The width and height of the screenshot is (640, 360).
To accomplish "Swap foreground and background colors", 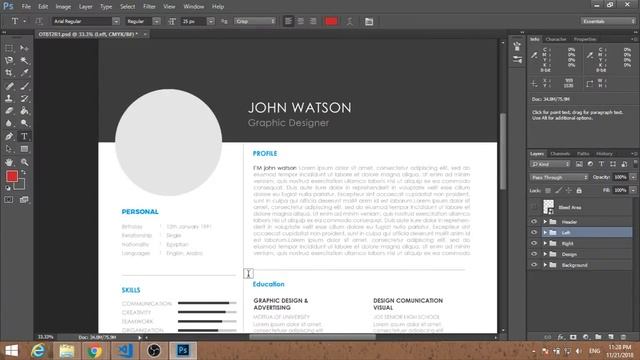I will click(24, 173).
